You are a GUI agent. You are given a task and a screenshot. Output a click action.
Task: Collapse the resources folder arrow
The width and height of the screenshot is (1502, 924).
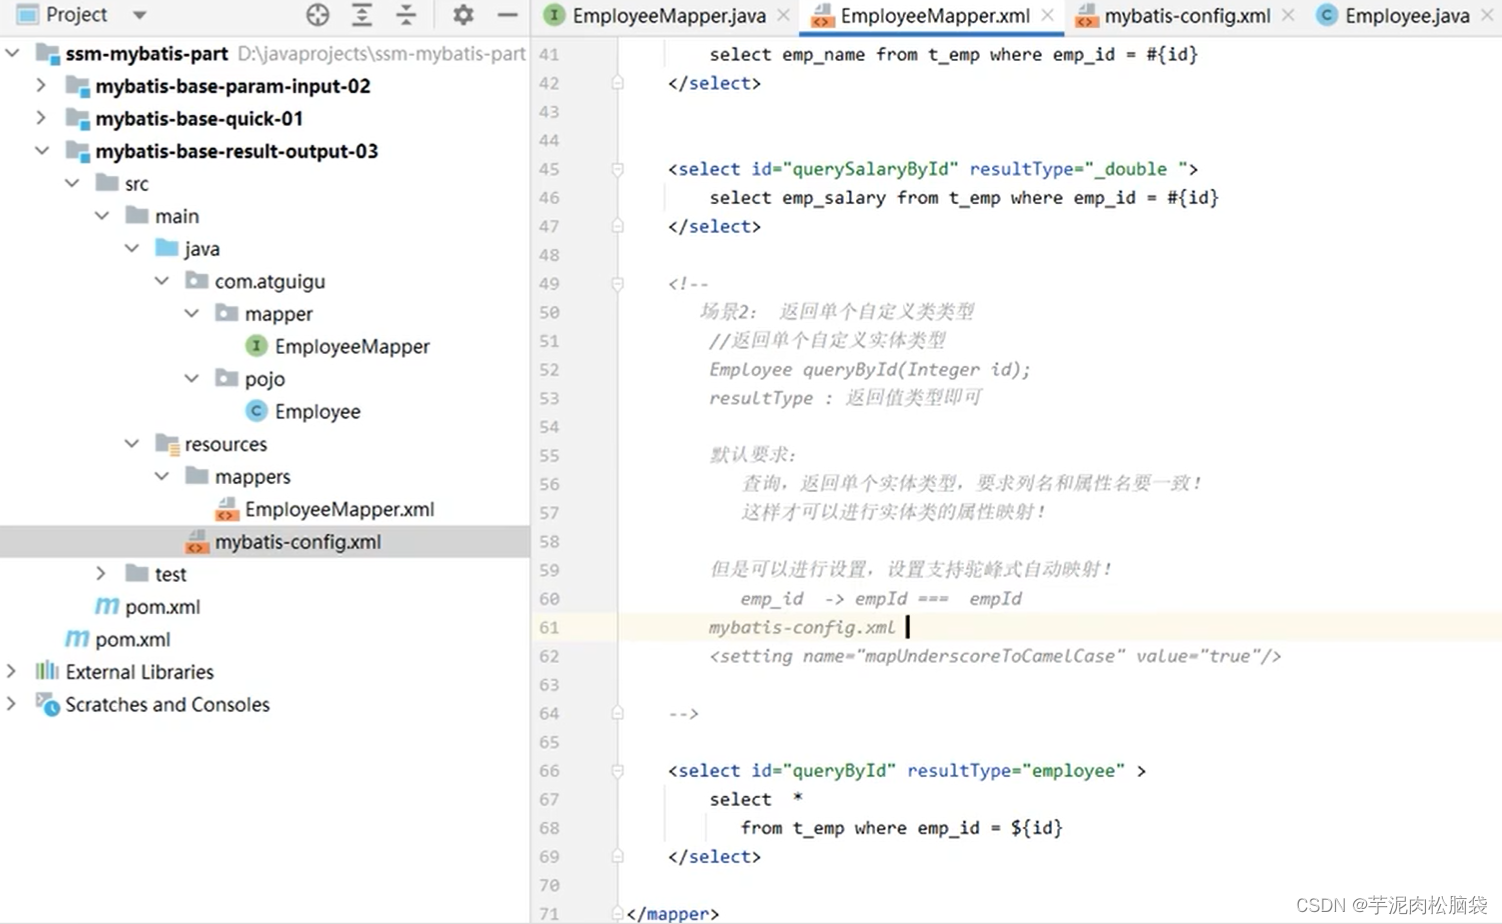132,443
